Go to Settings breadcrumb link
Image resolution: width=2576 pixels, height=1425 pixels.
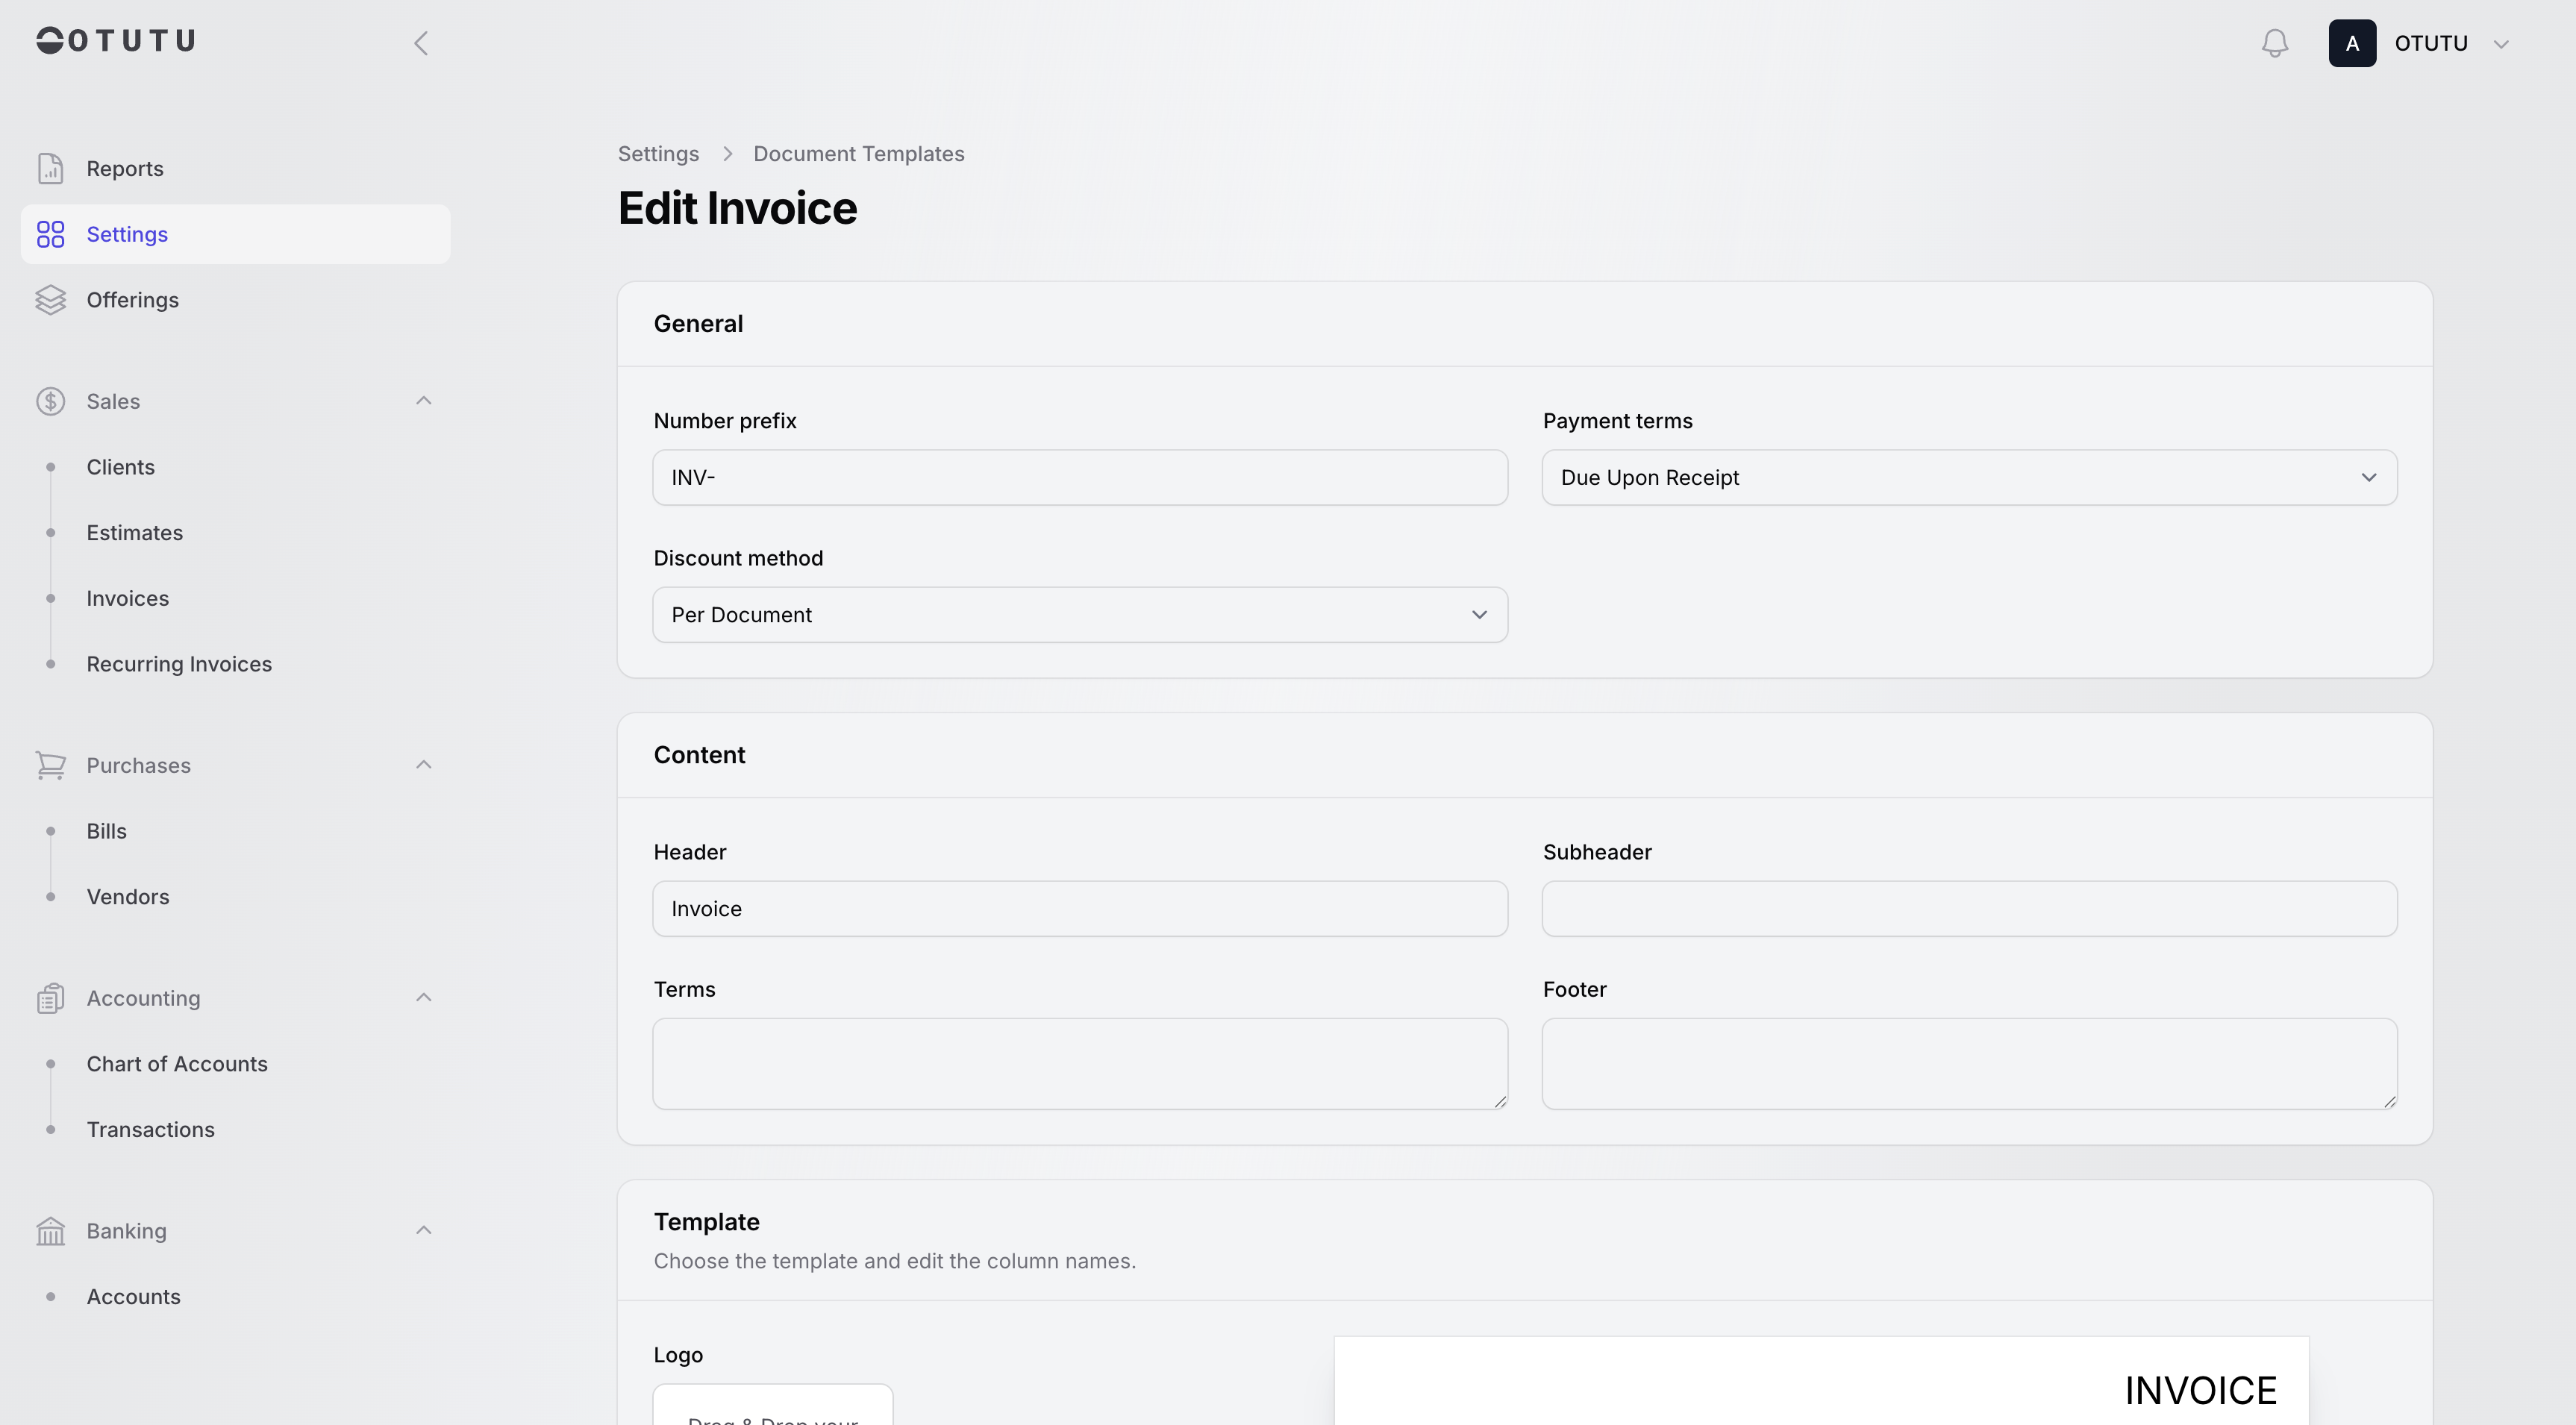pyautogui.click(x=658, y=154)
